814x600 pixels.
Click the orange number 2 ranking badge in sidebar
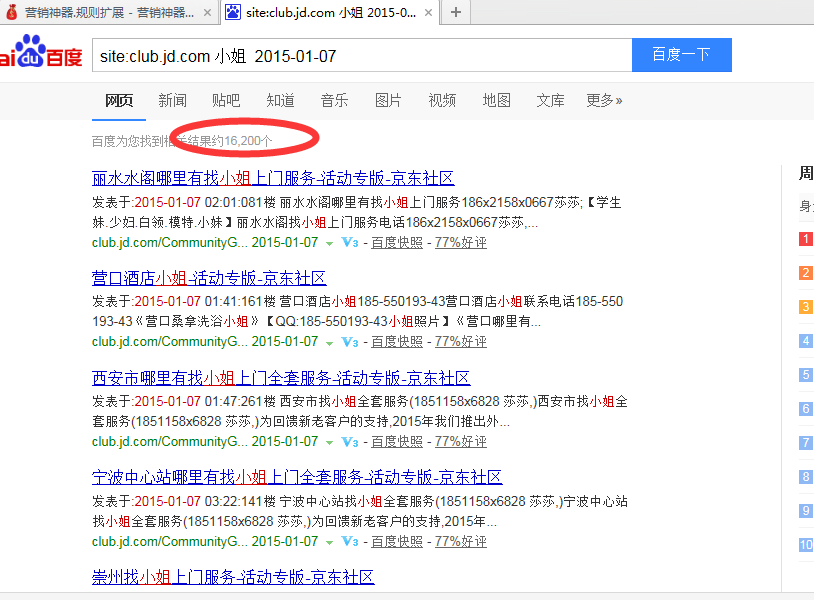805,272
